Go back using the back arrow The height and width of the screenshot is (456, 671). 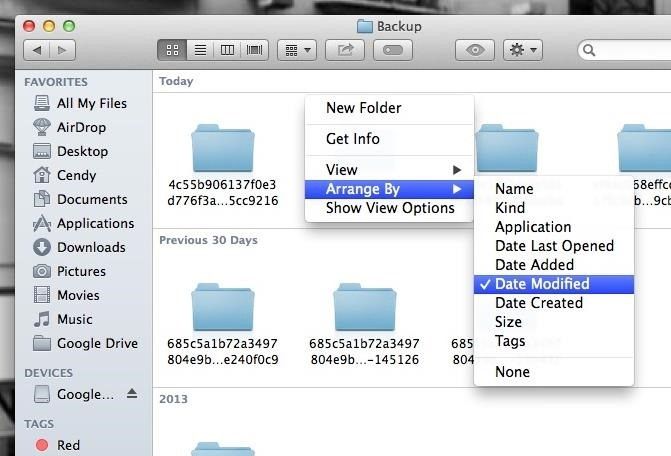pos(37,49)
